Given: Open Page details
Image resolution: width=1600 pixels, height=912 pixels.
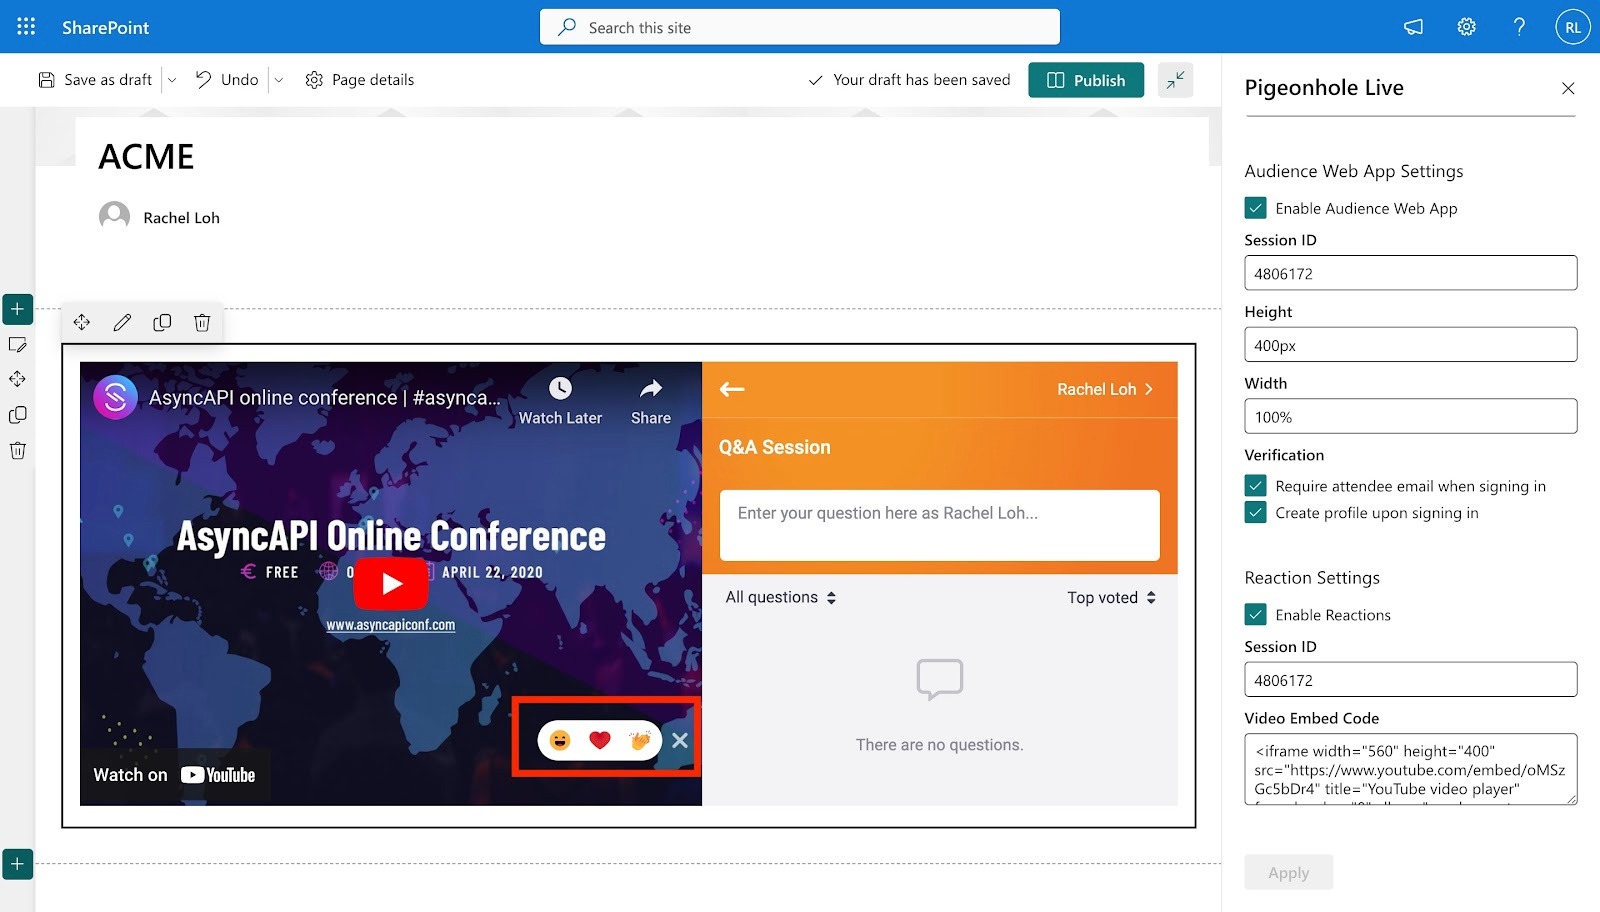Looking at the screenshot, I should point(359,79).
